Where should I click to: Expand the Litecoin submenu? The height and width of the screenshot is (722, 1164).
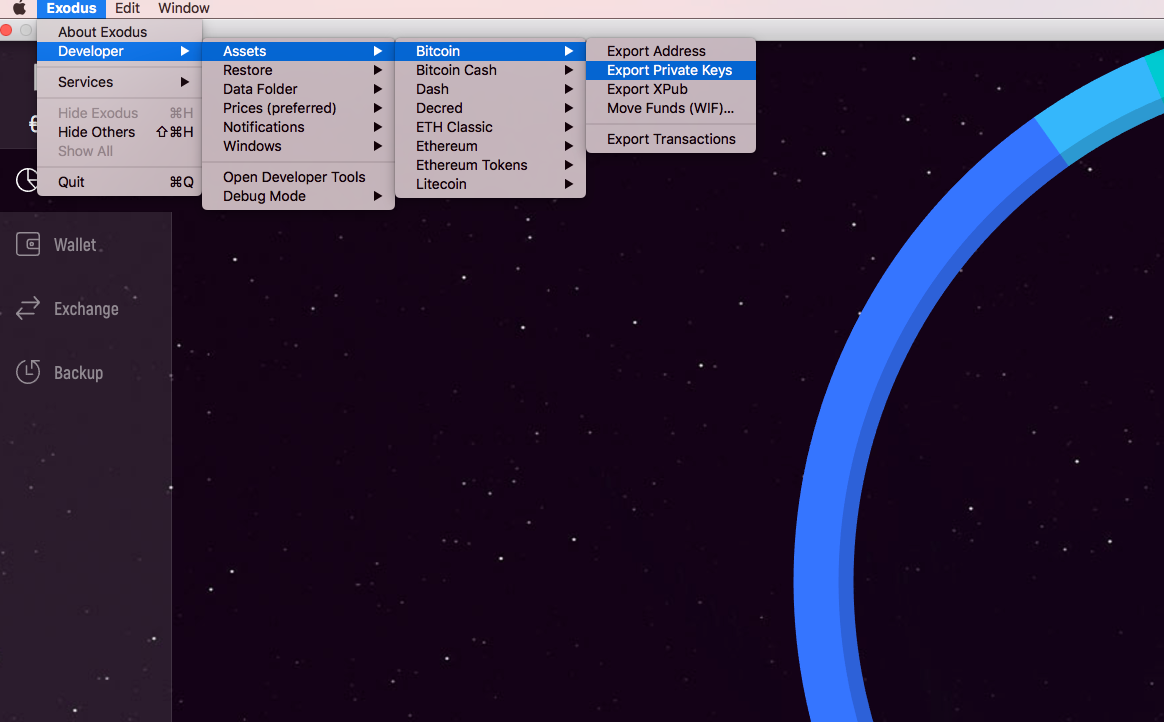coord(491,184)
